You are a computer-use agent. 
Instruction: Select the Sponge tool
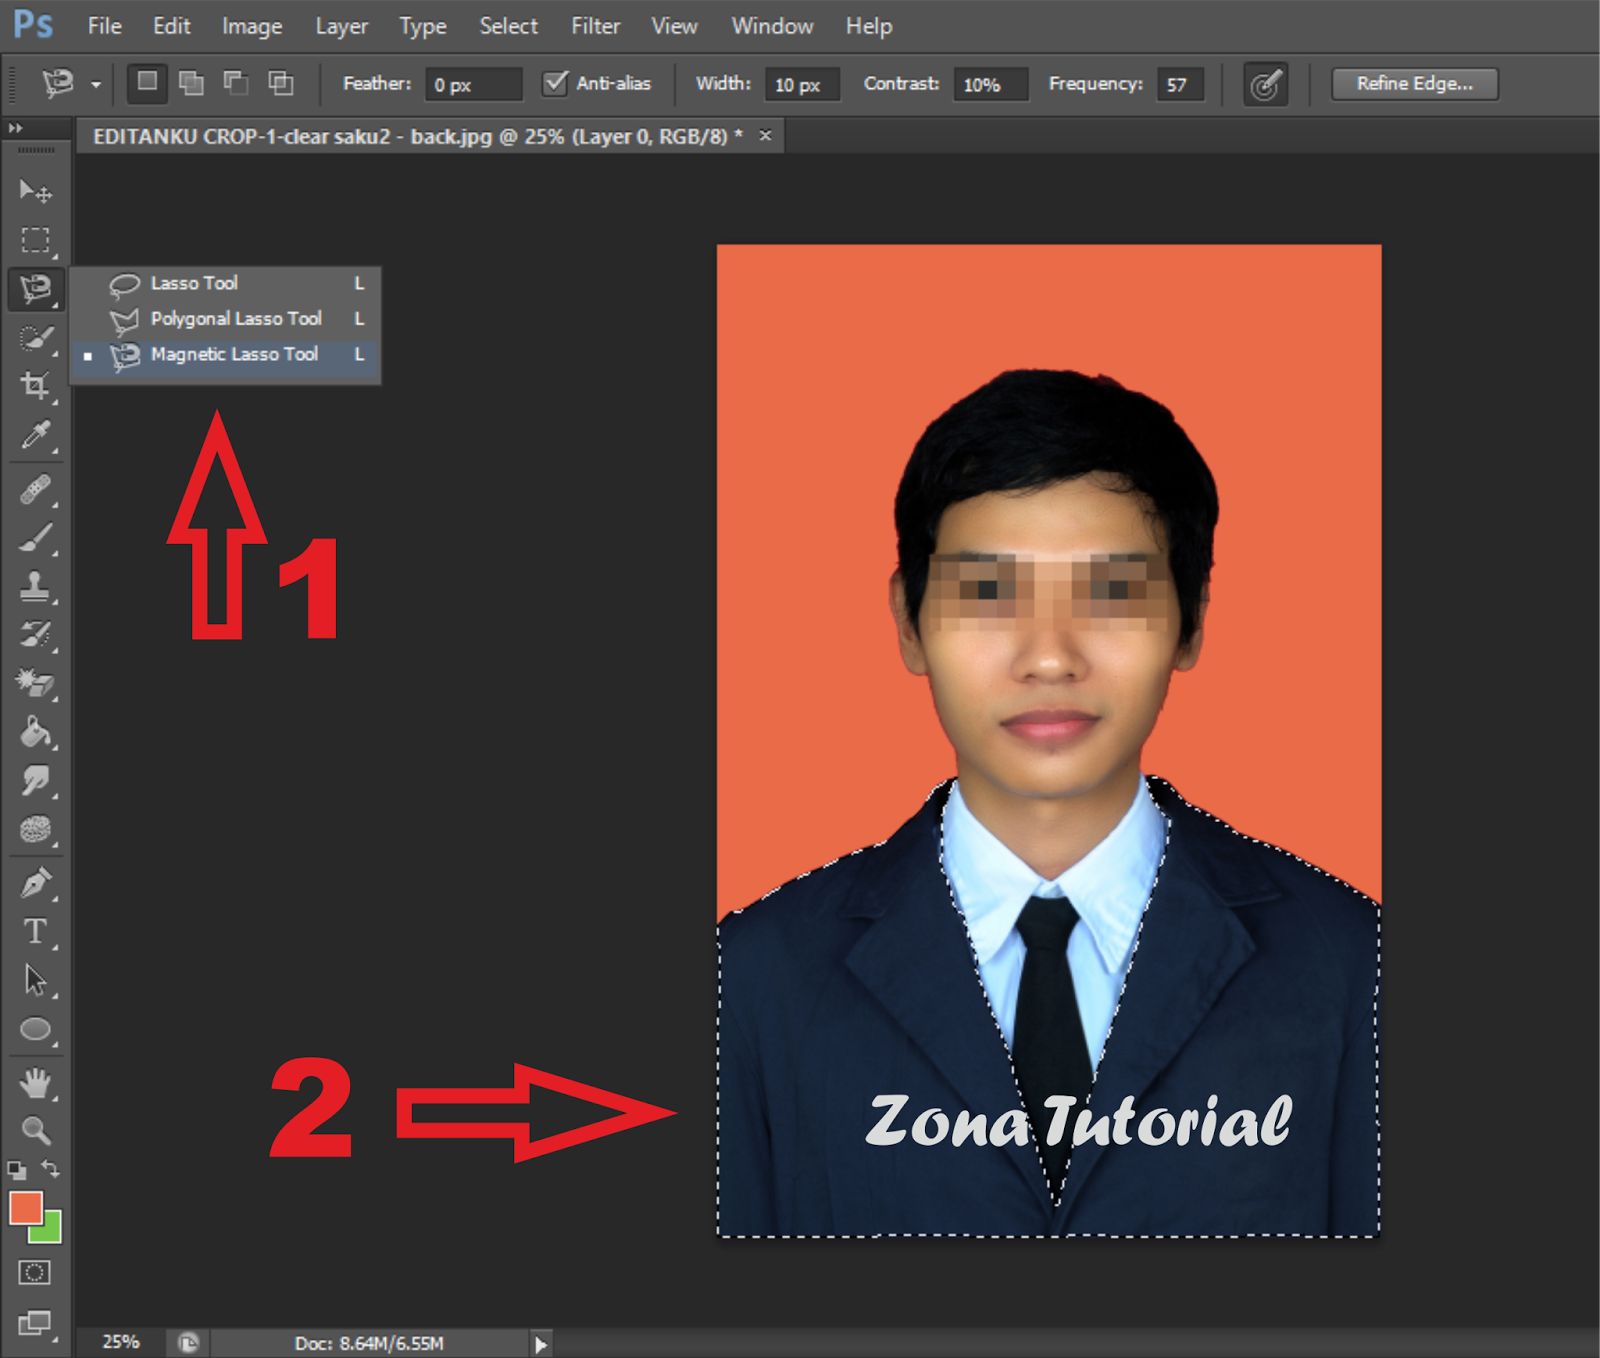click(35, 829)
